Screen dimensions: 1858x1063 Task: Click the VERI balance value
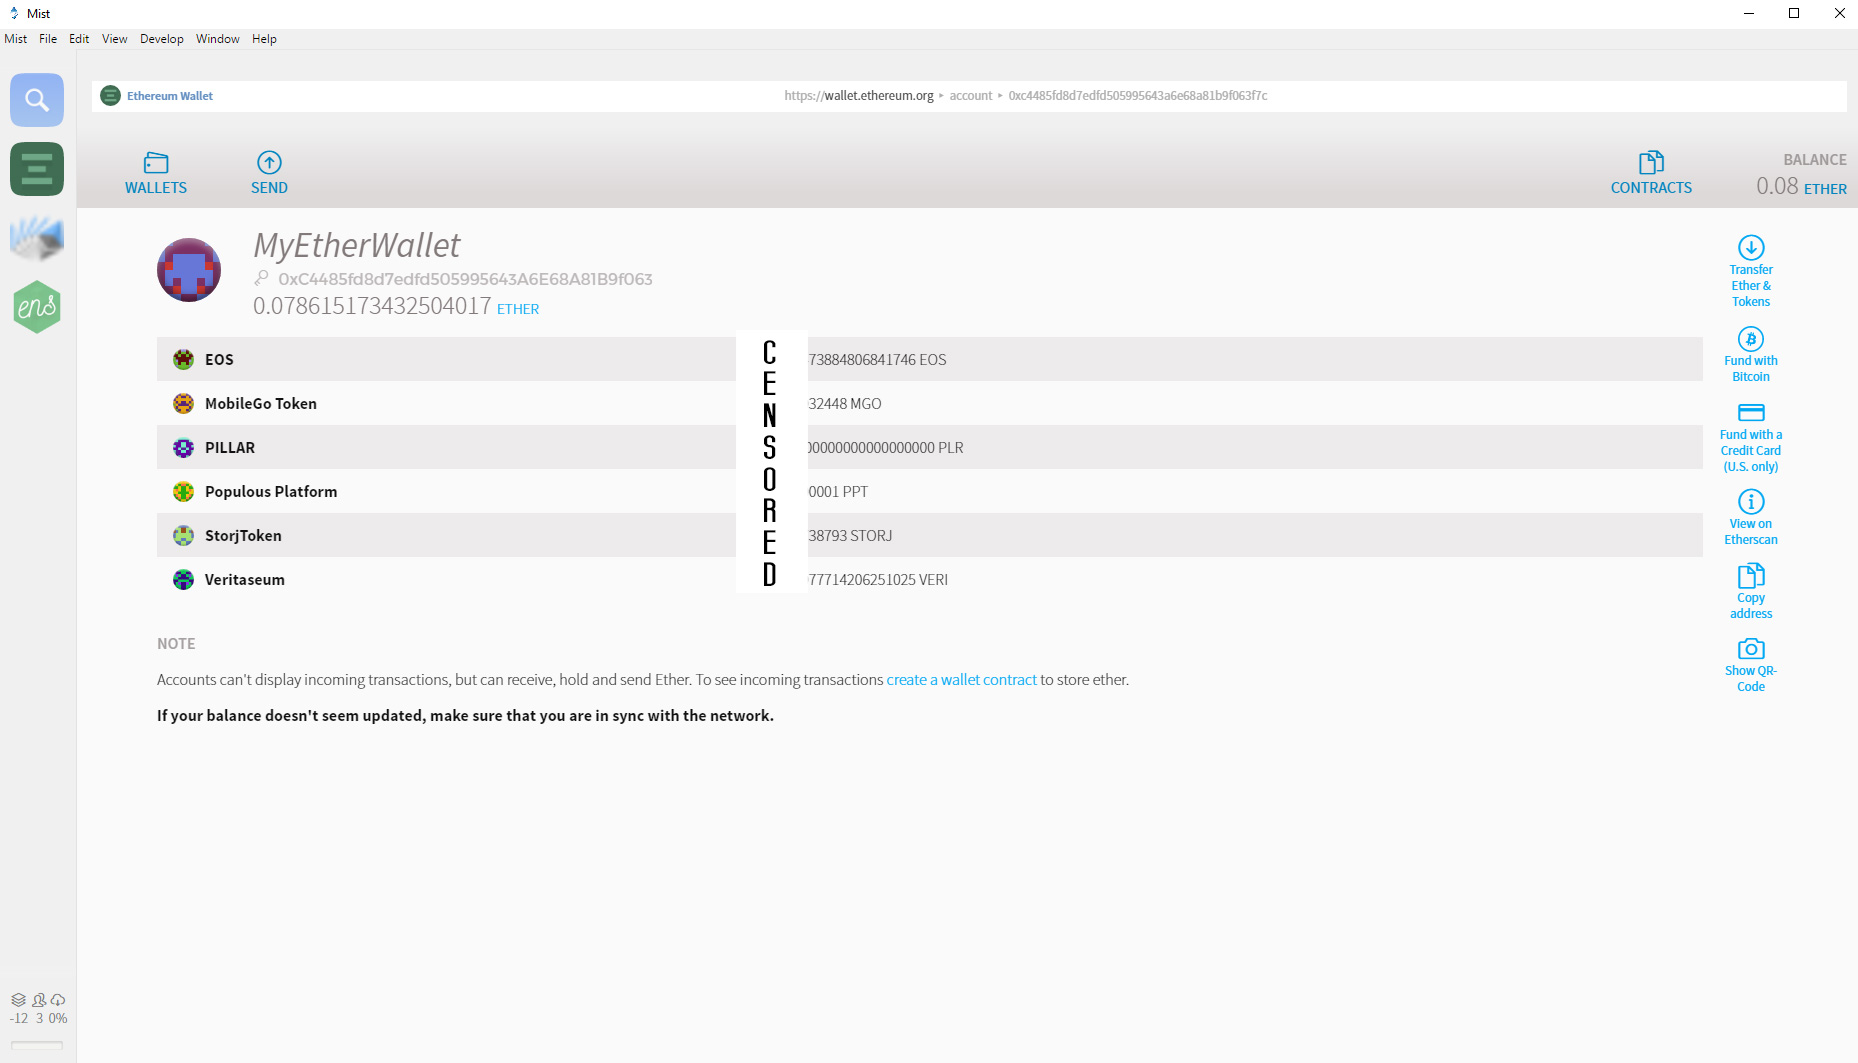point(878,580)
